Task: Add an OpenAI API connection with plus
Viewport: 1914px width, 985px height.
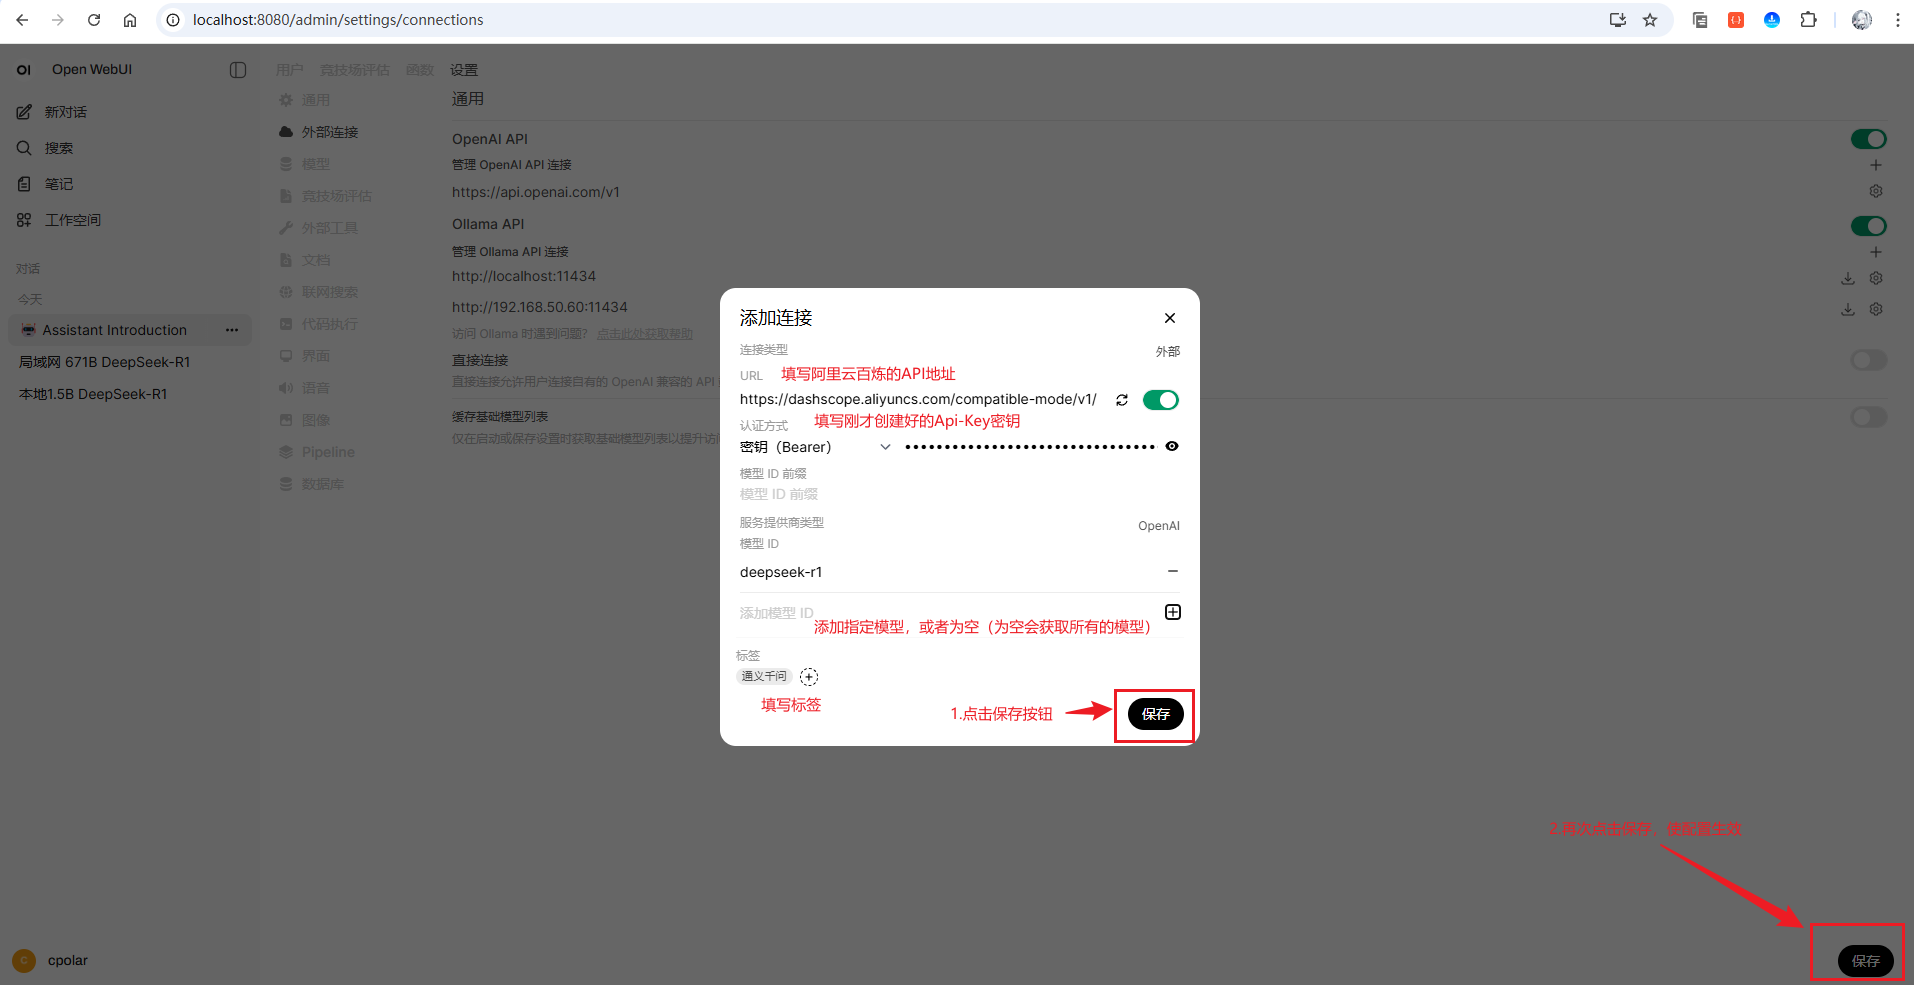Action: [1876, 165]
